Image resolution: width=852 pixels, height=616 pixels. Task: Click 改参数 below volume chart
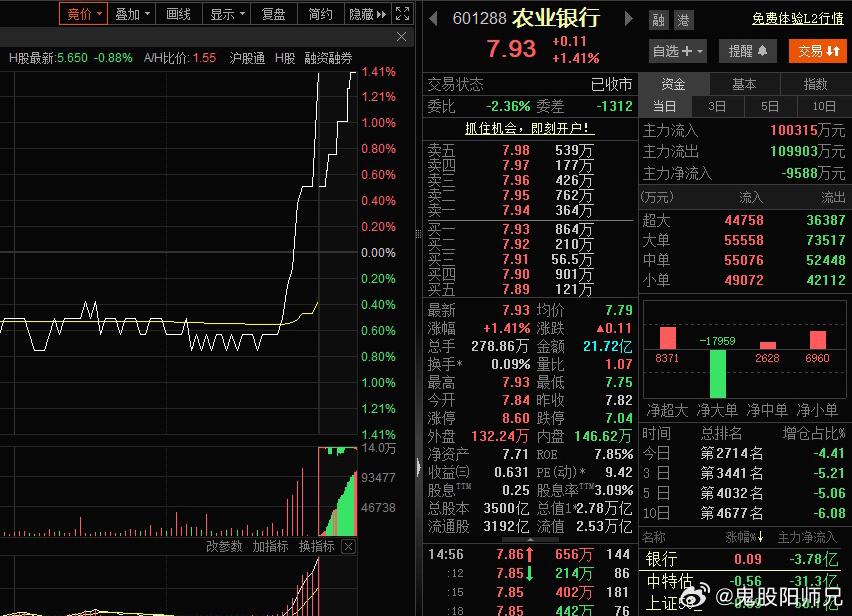pos(224,546)
